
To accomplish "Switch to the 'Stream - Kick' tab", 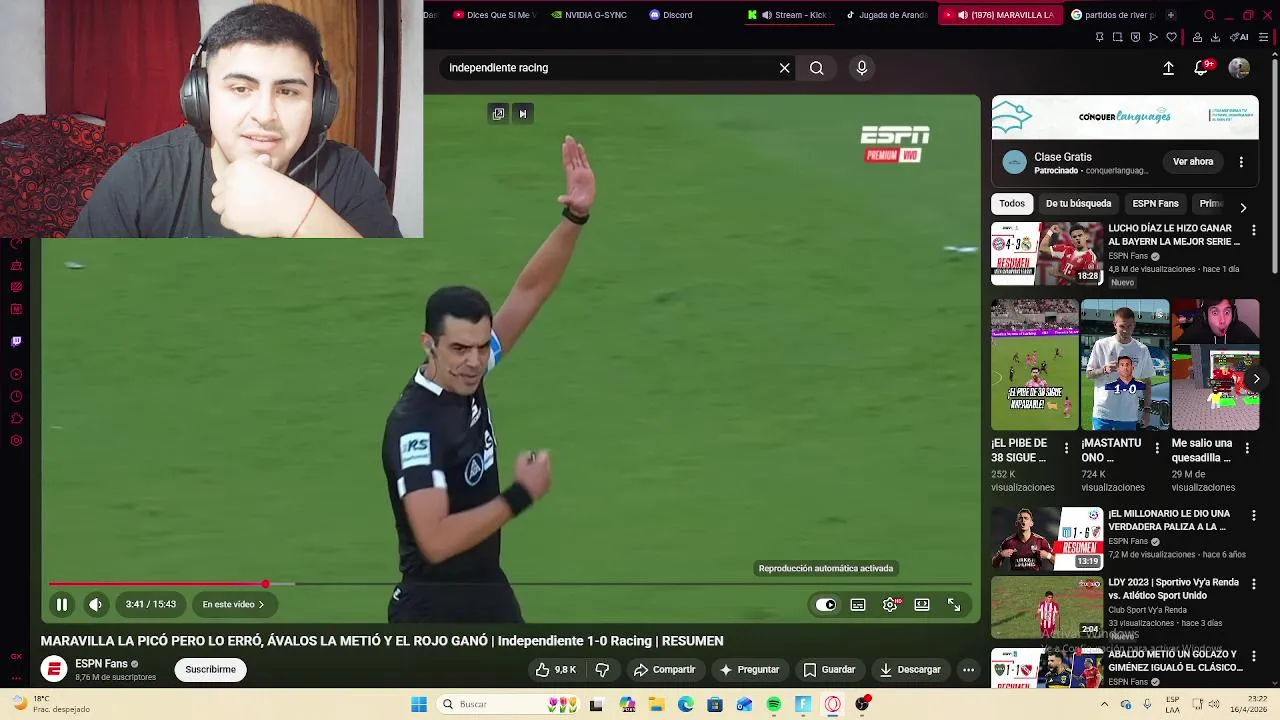I will pyautogui.click(x=788, y=15).
